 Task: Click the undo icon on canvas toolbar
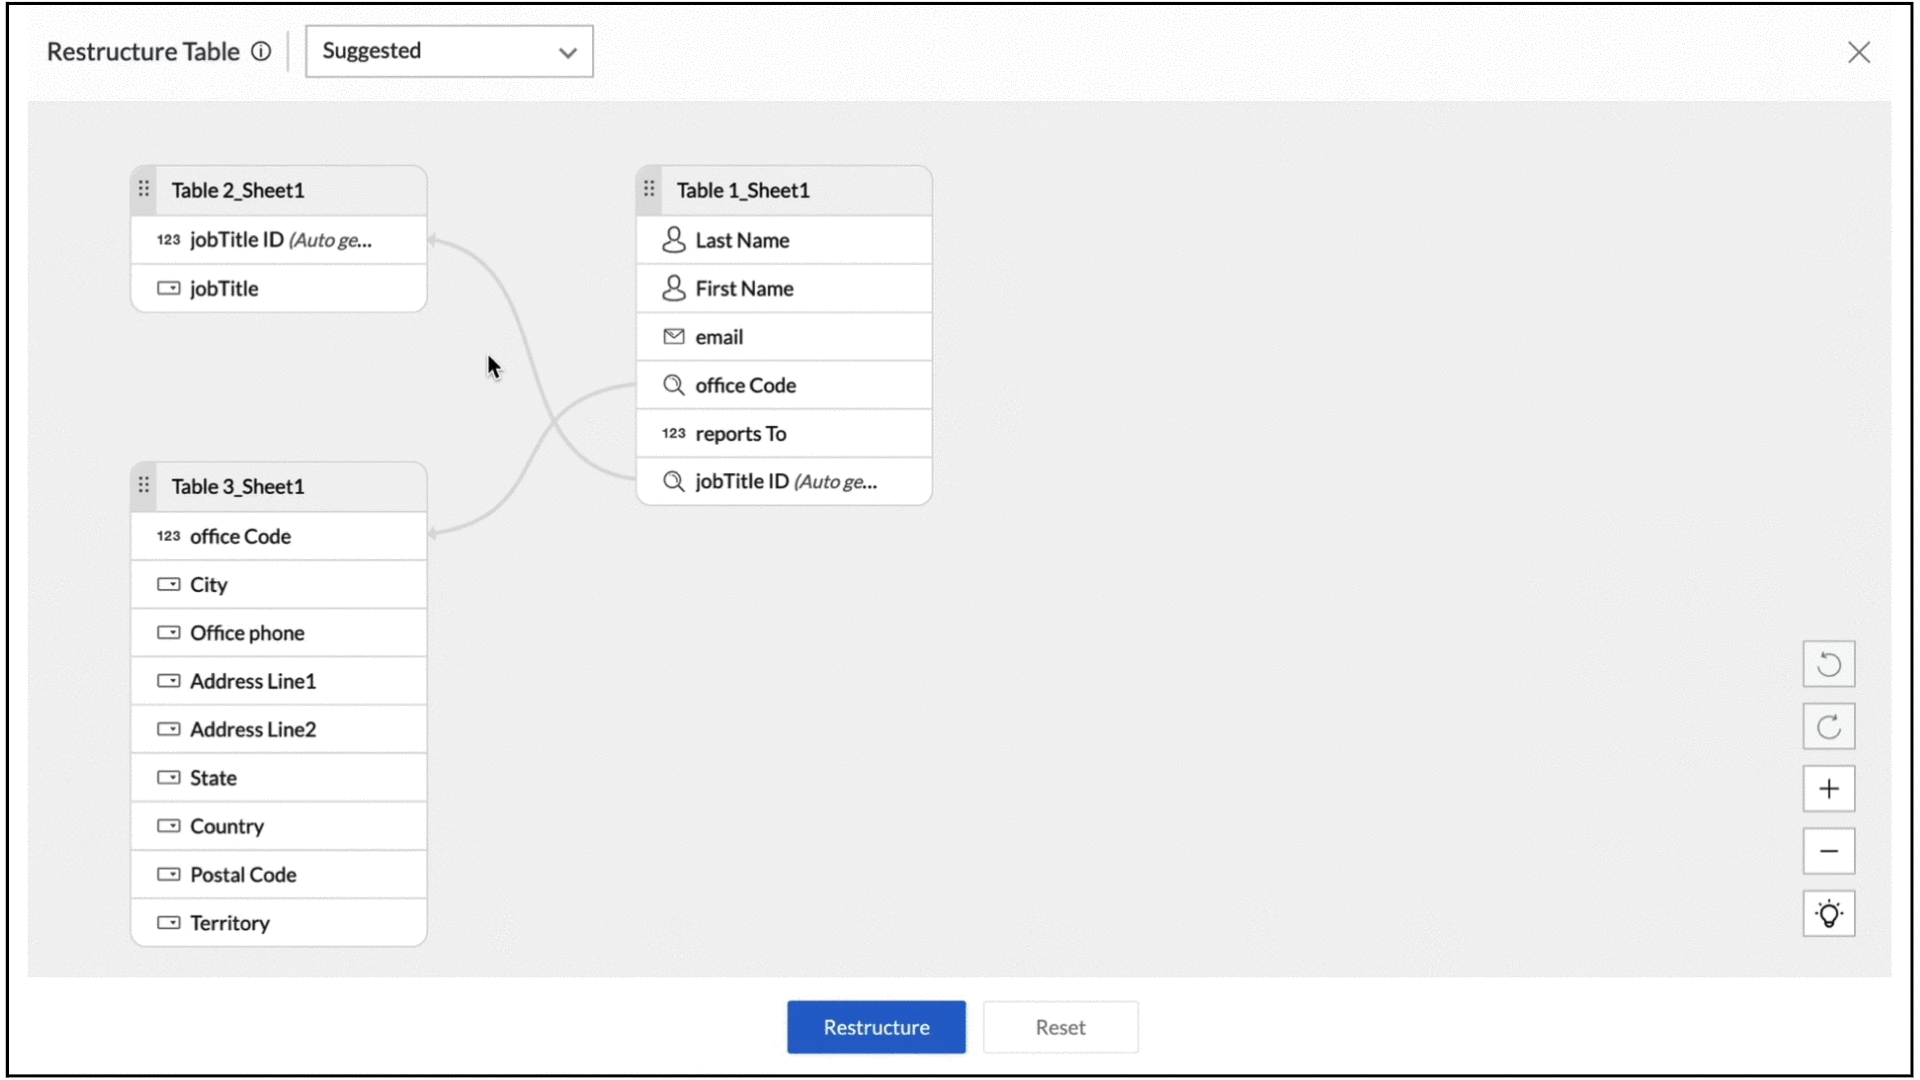[x=1828, y=664]
